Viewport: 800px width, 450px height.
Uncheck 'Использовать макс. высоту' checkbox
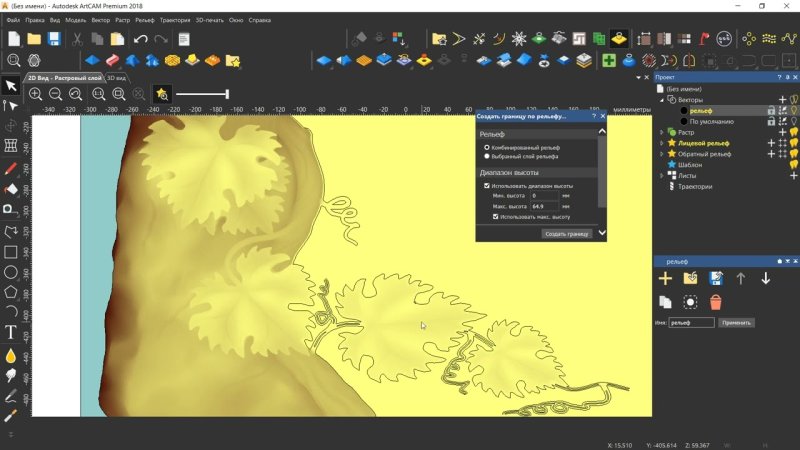496,216
